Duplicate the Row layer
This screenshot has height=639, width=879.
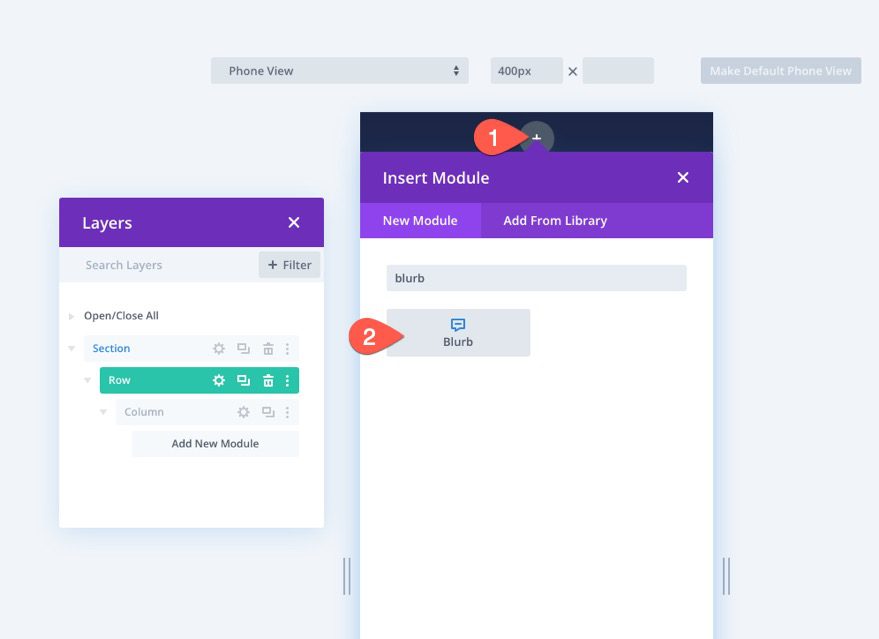pos(242,380)
